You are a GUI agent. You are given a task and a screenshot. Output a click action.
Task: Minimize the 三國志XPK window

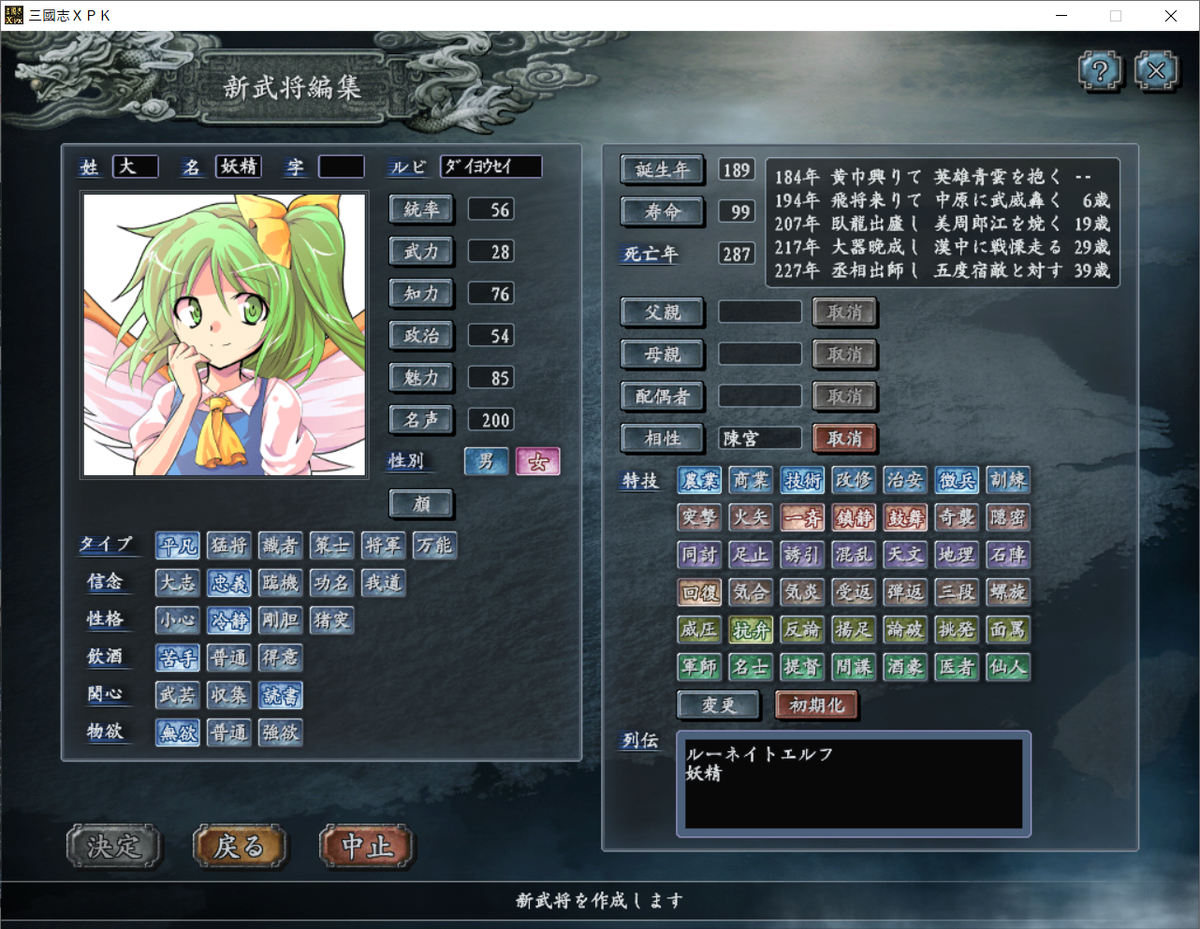tap(1060, 15)
